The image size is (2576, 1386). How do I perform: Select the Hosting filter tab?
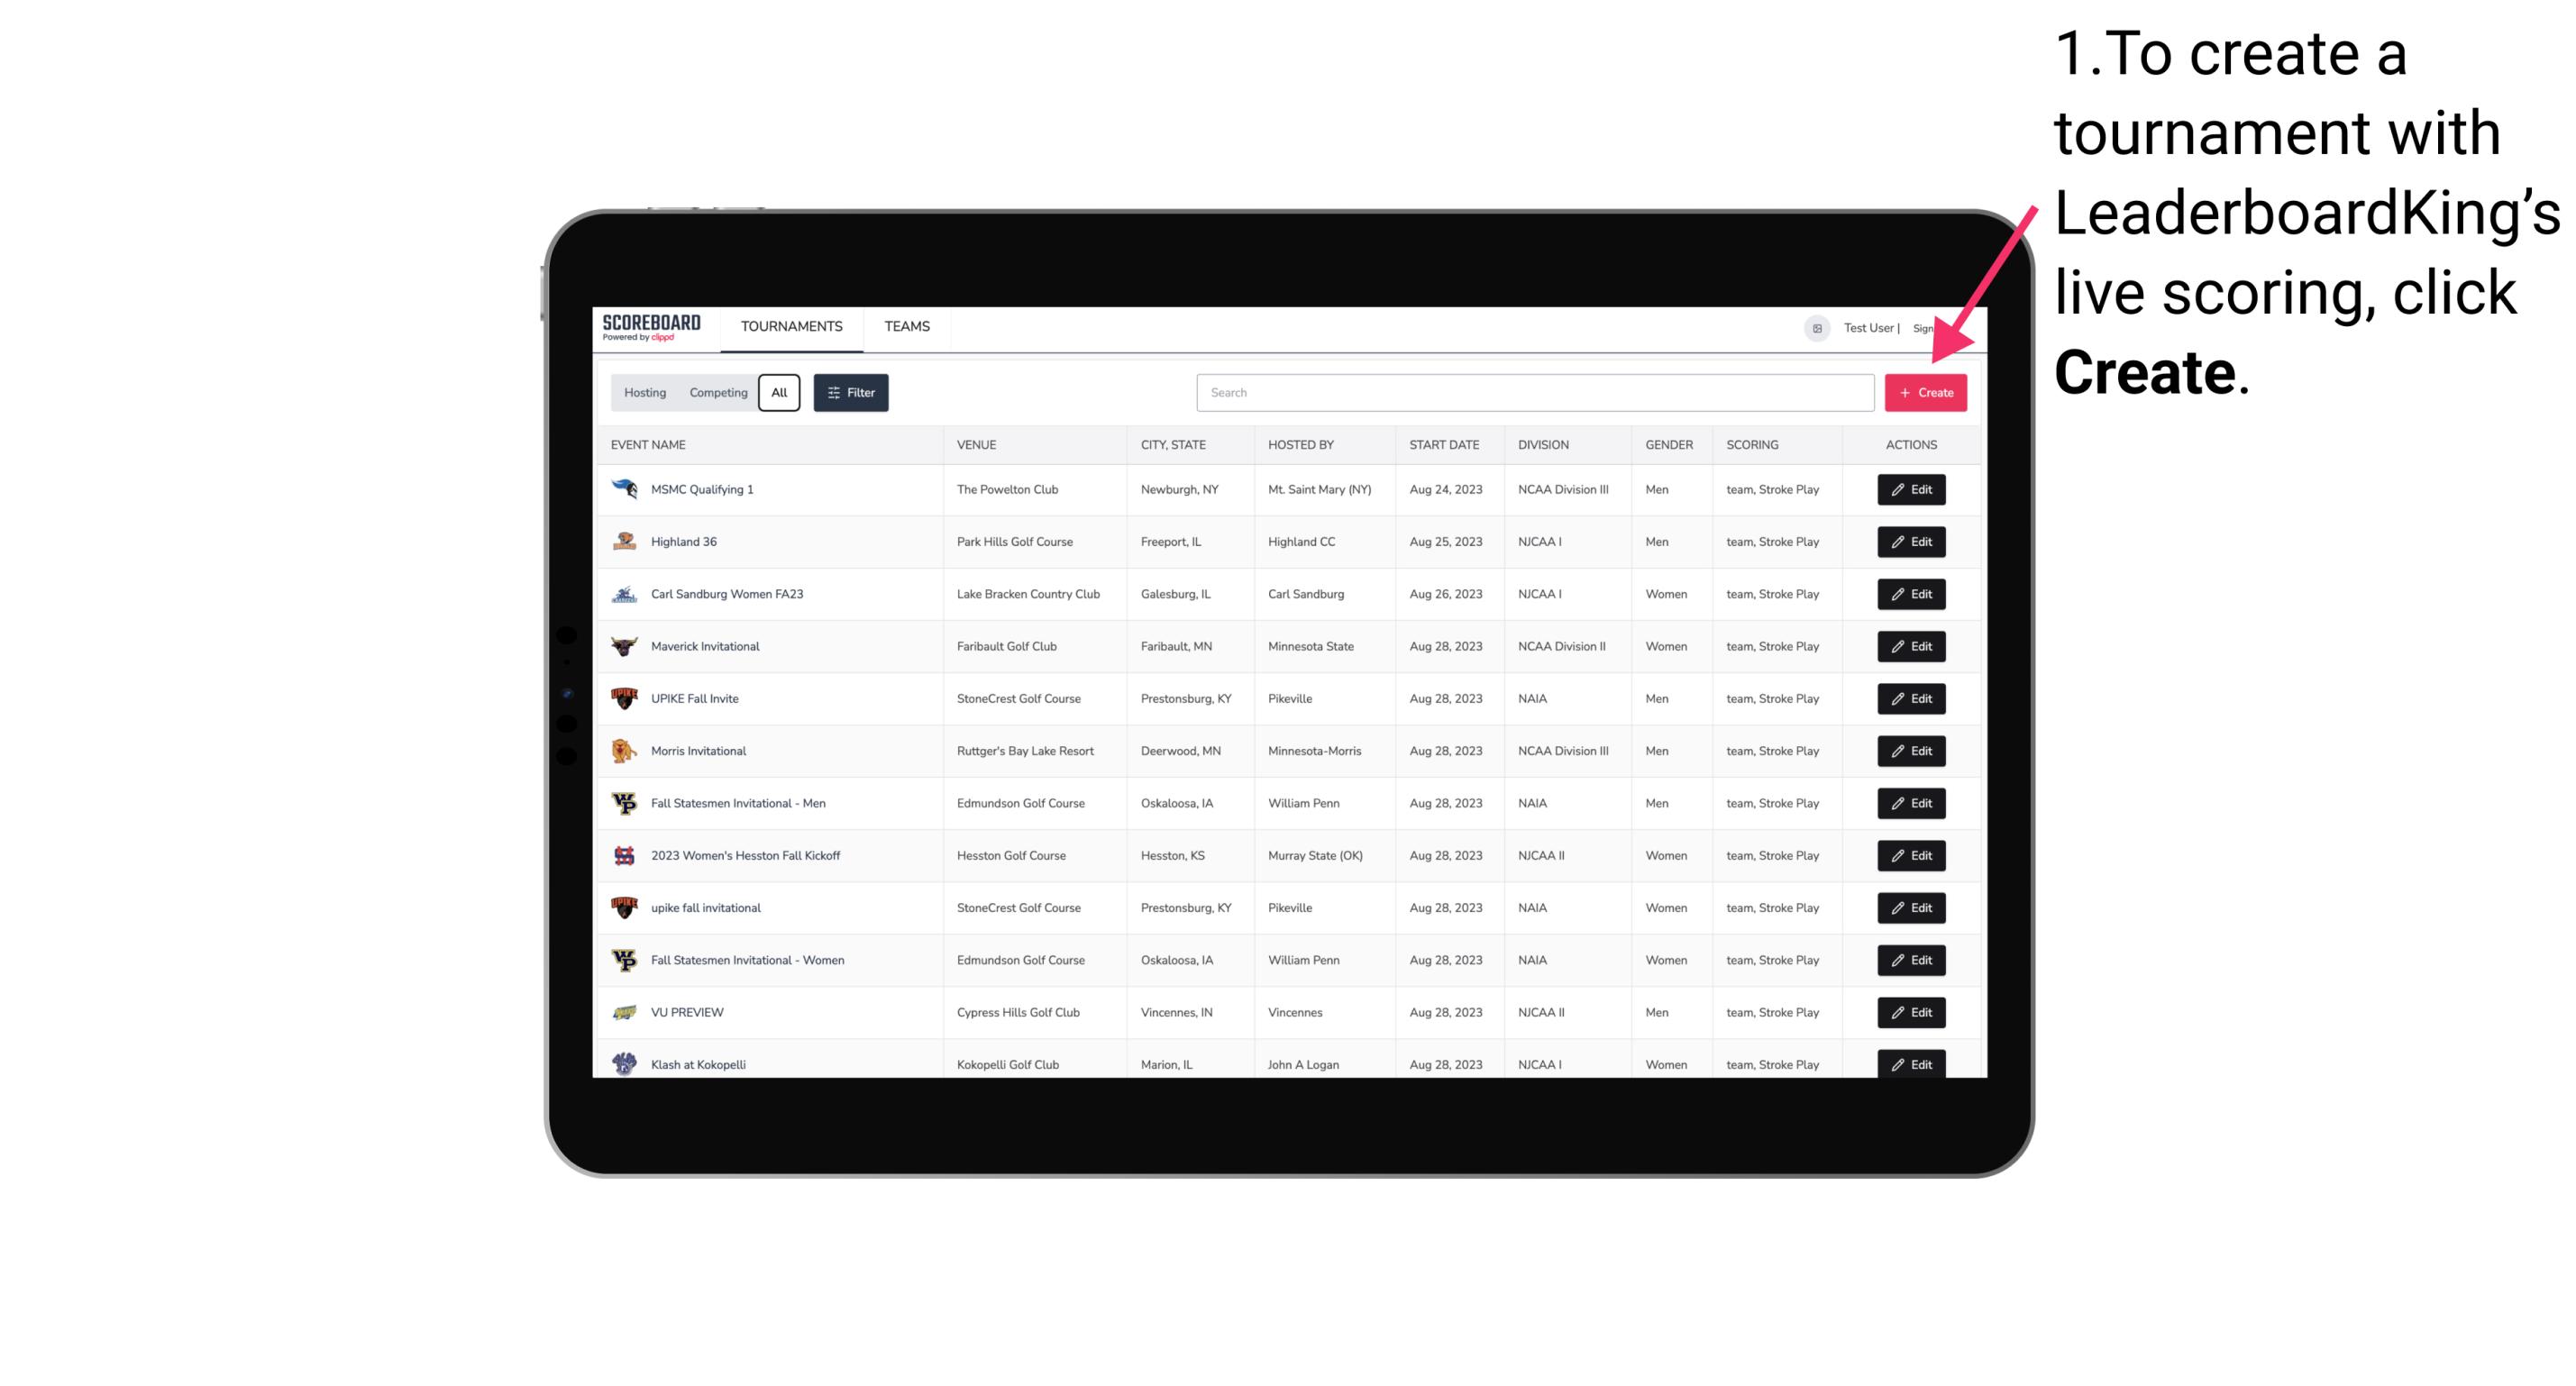pos(645,393)
